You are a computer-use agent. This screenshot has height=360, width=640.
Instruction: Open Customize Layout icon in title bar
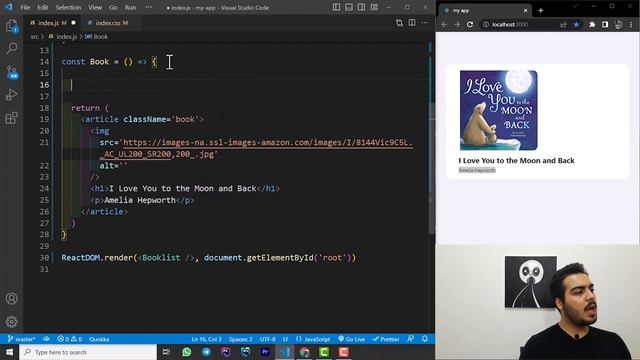coord(374,7)
